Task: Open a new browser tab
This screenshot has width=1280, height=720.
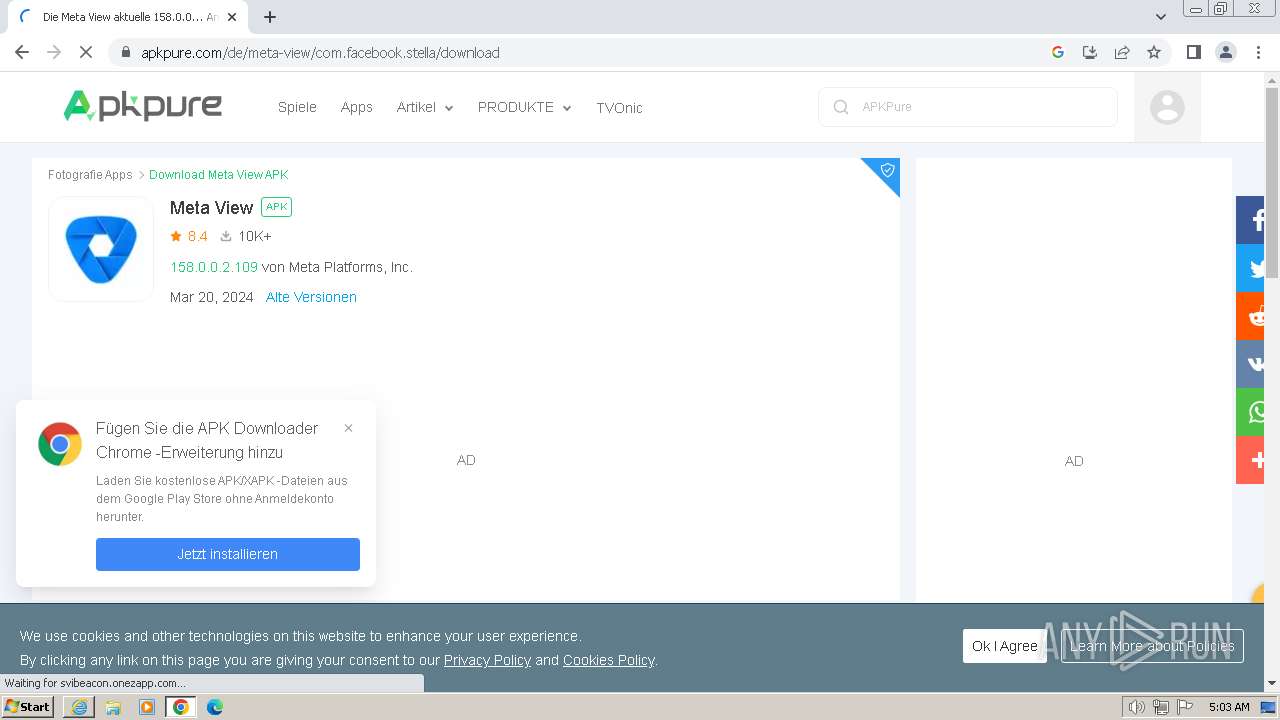Action: tap(270, 17)
